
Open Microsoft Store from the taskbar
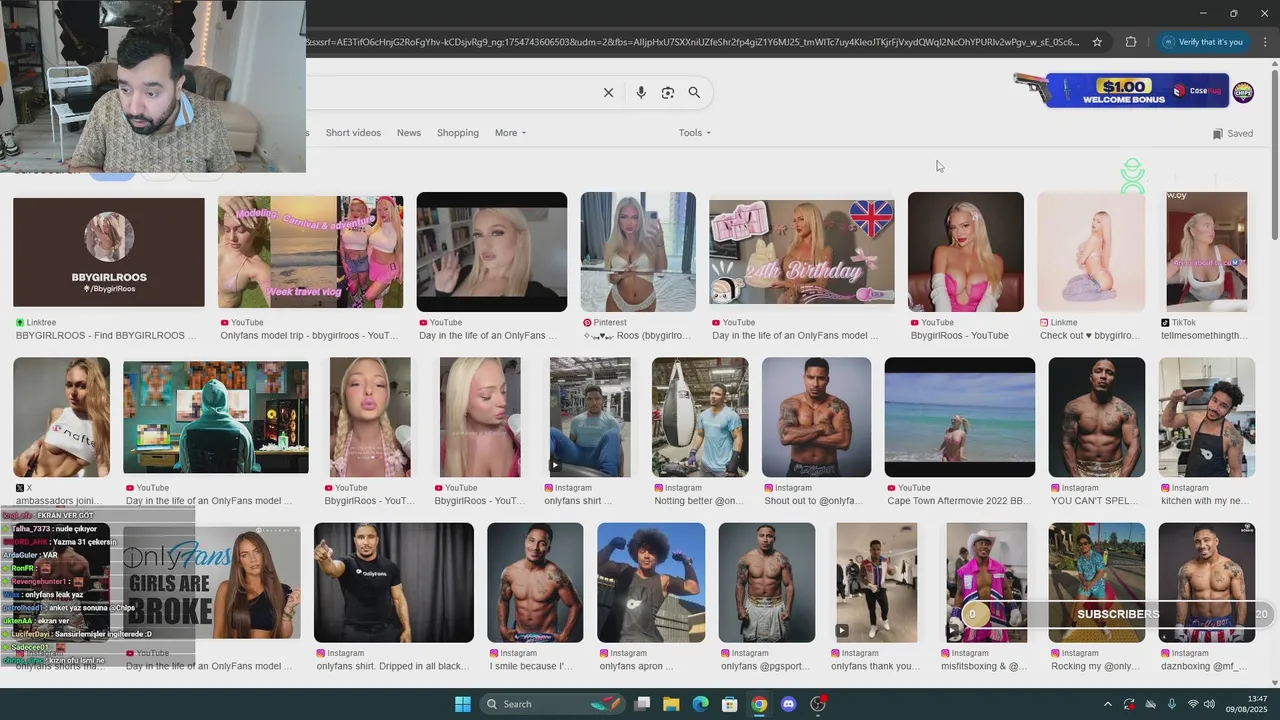tap(730, 704)
